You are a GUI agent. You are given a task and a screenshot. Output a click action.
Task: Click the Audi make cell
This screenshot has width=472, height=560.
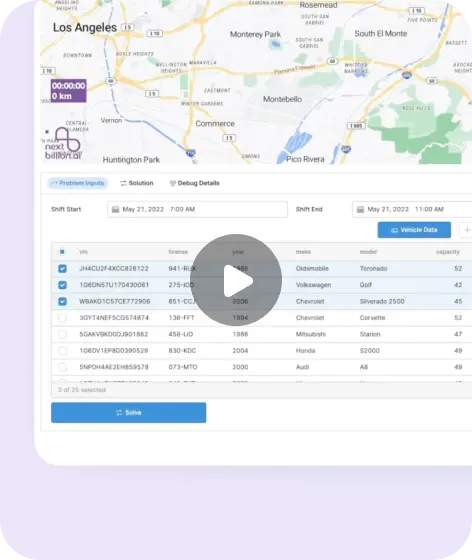(302, 367)
